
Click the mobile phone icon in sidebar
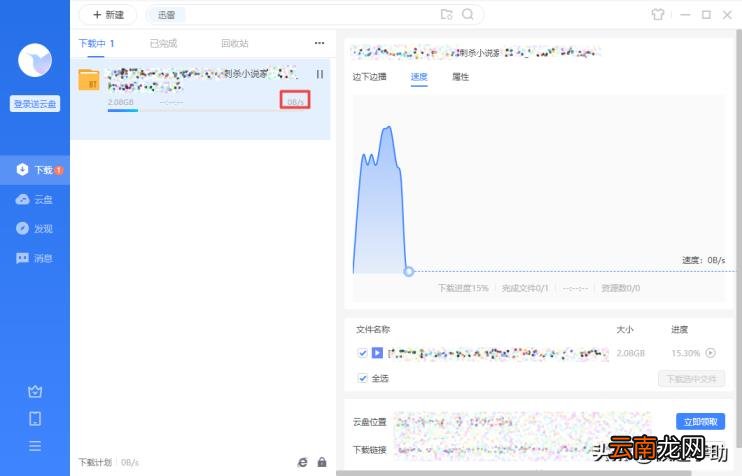35,419
